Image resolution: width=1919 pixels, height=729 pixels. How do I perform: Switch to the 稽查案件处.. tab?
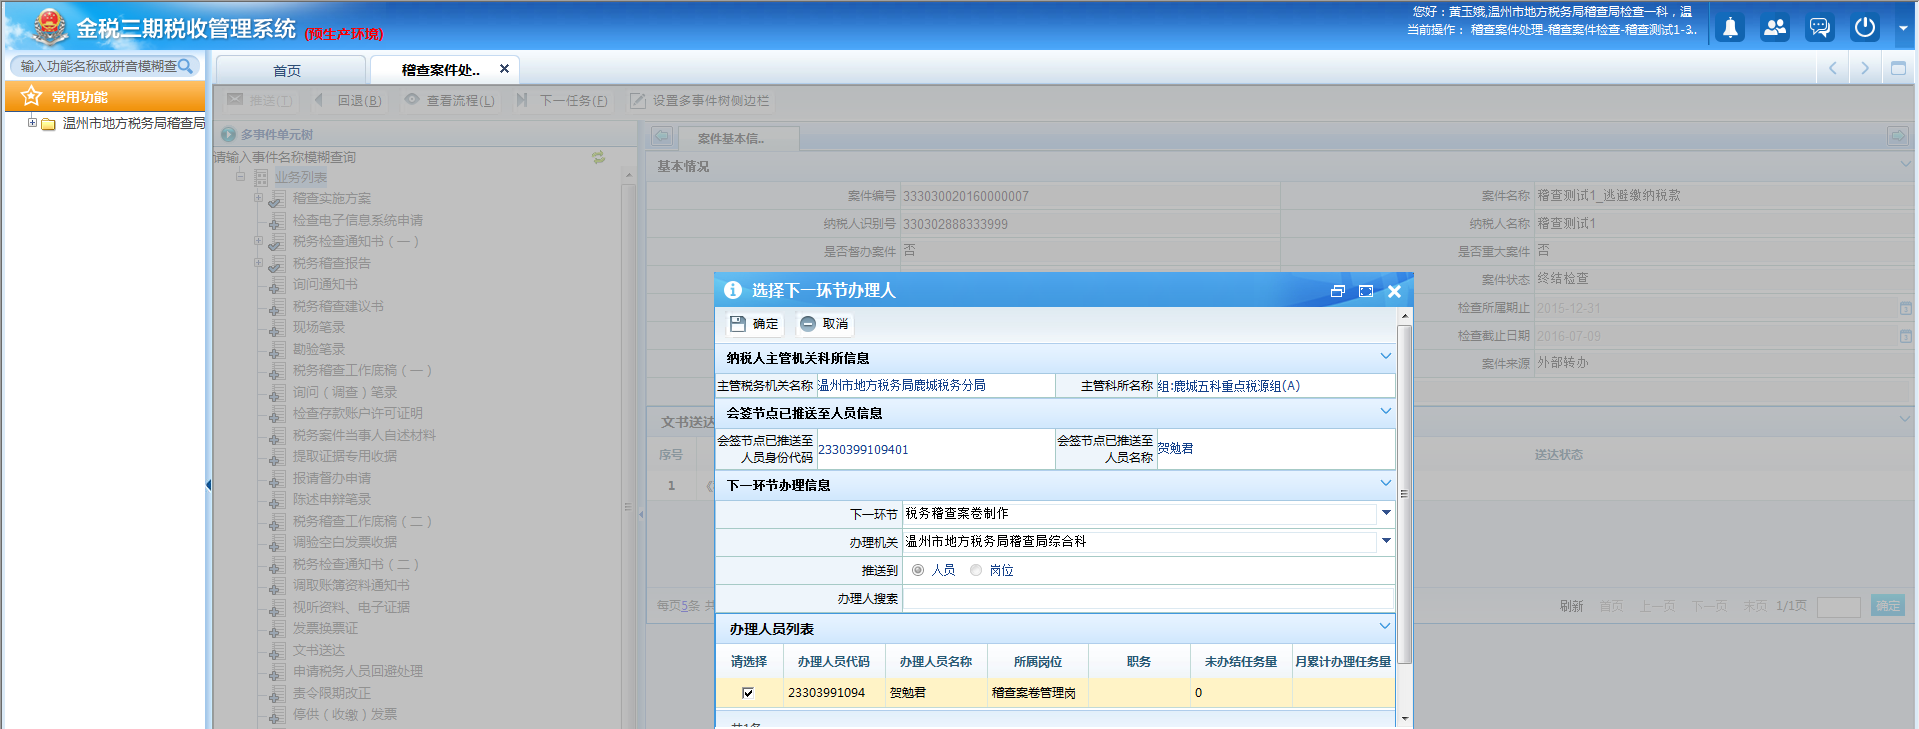[x=440, y=70]
